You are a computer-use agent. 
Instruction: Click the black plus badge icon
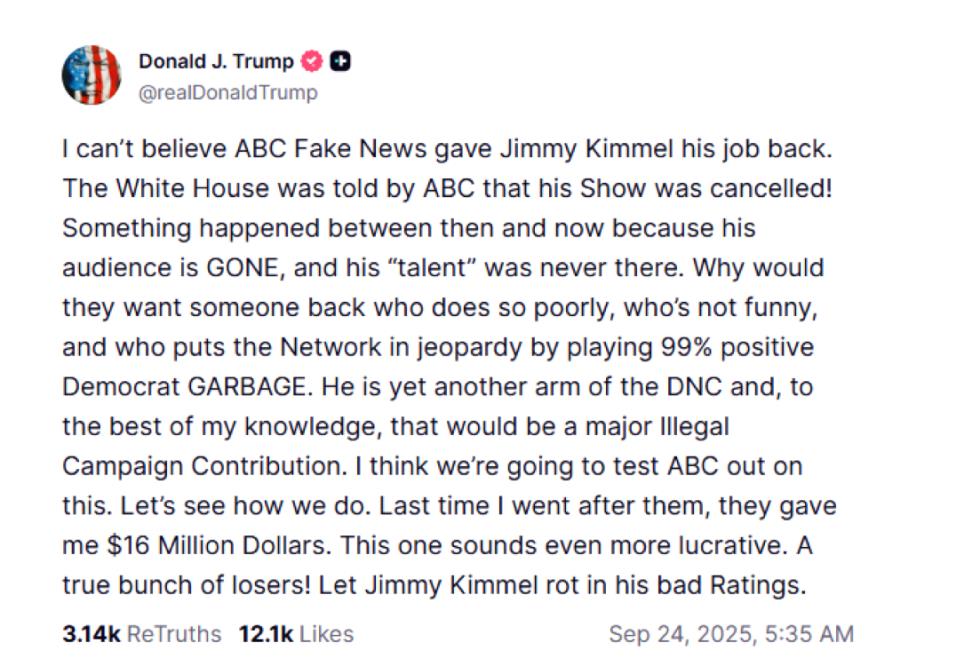(x=340, y=61)
